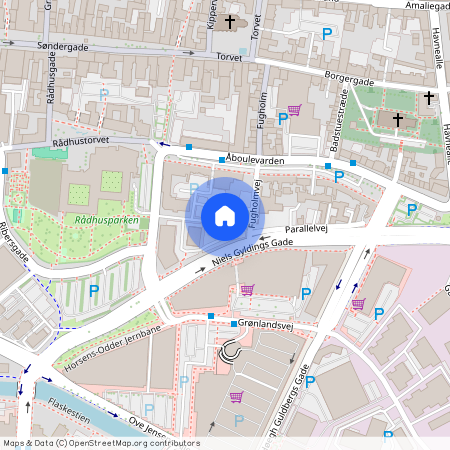The height and width of the screenshot is (450, 450).
Task: Select the Fugholmvej street label
Action: (254, 204)
